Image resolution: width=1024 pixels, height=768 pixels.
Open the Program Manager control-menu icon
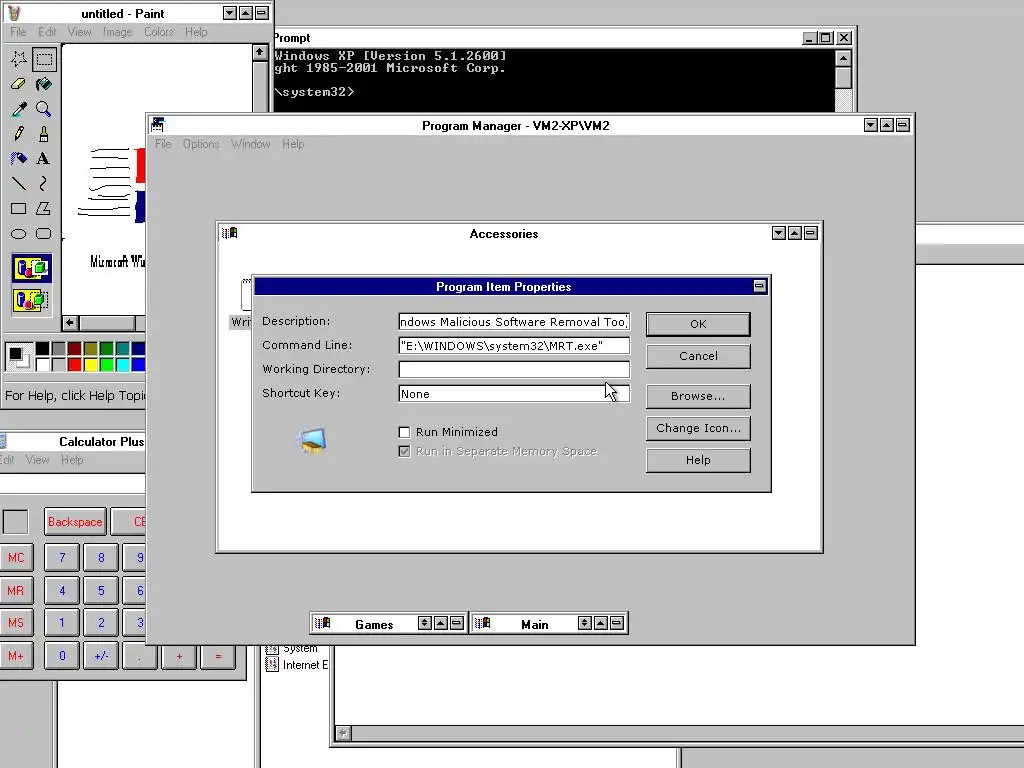(157, 125)
